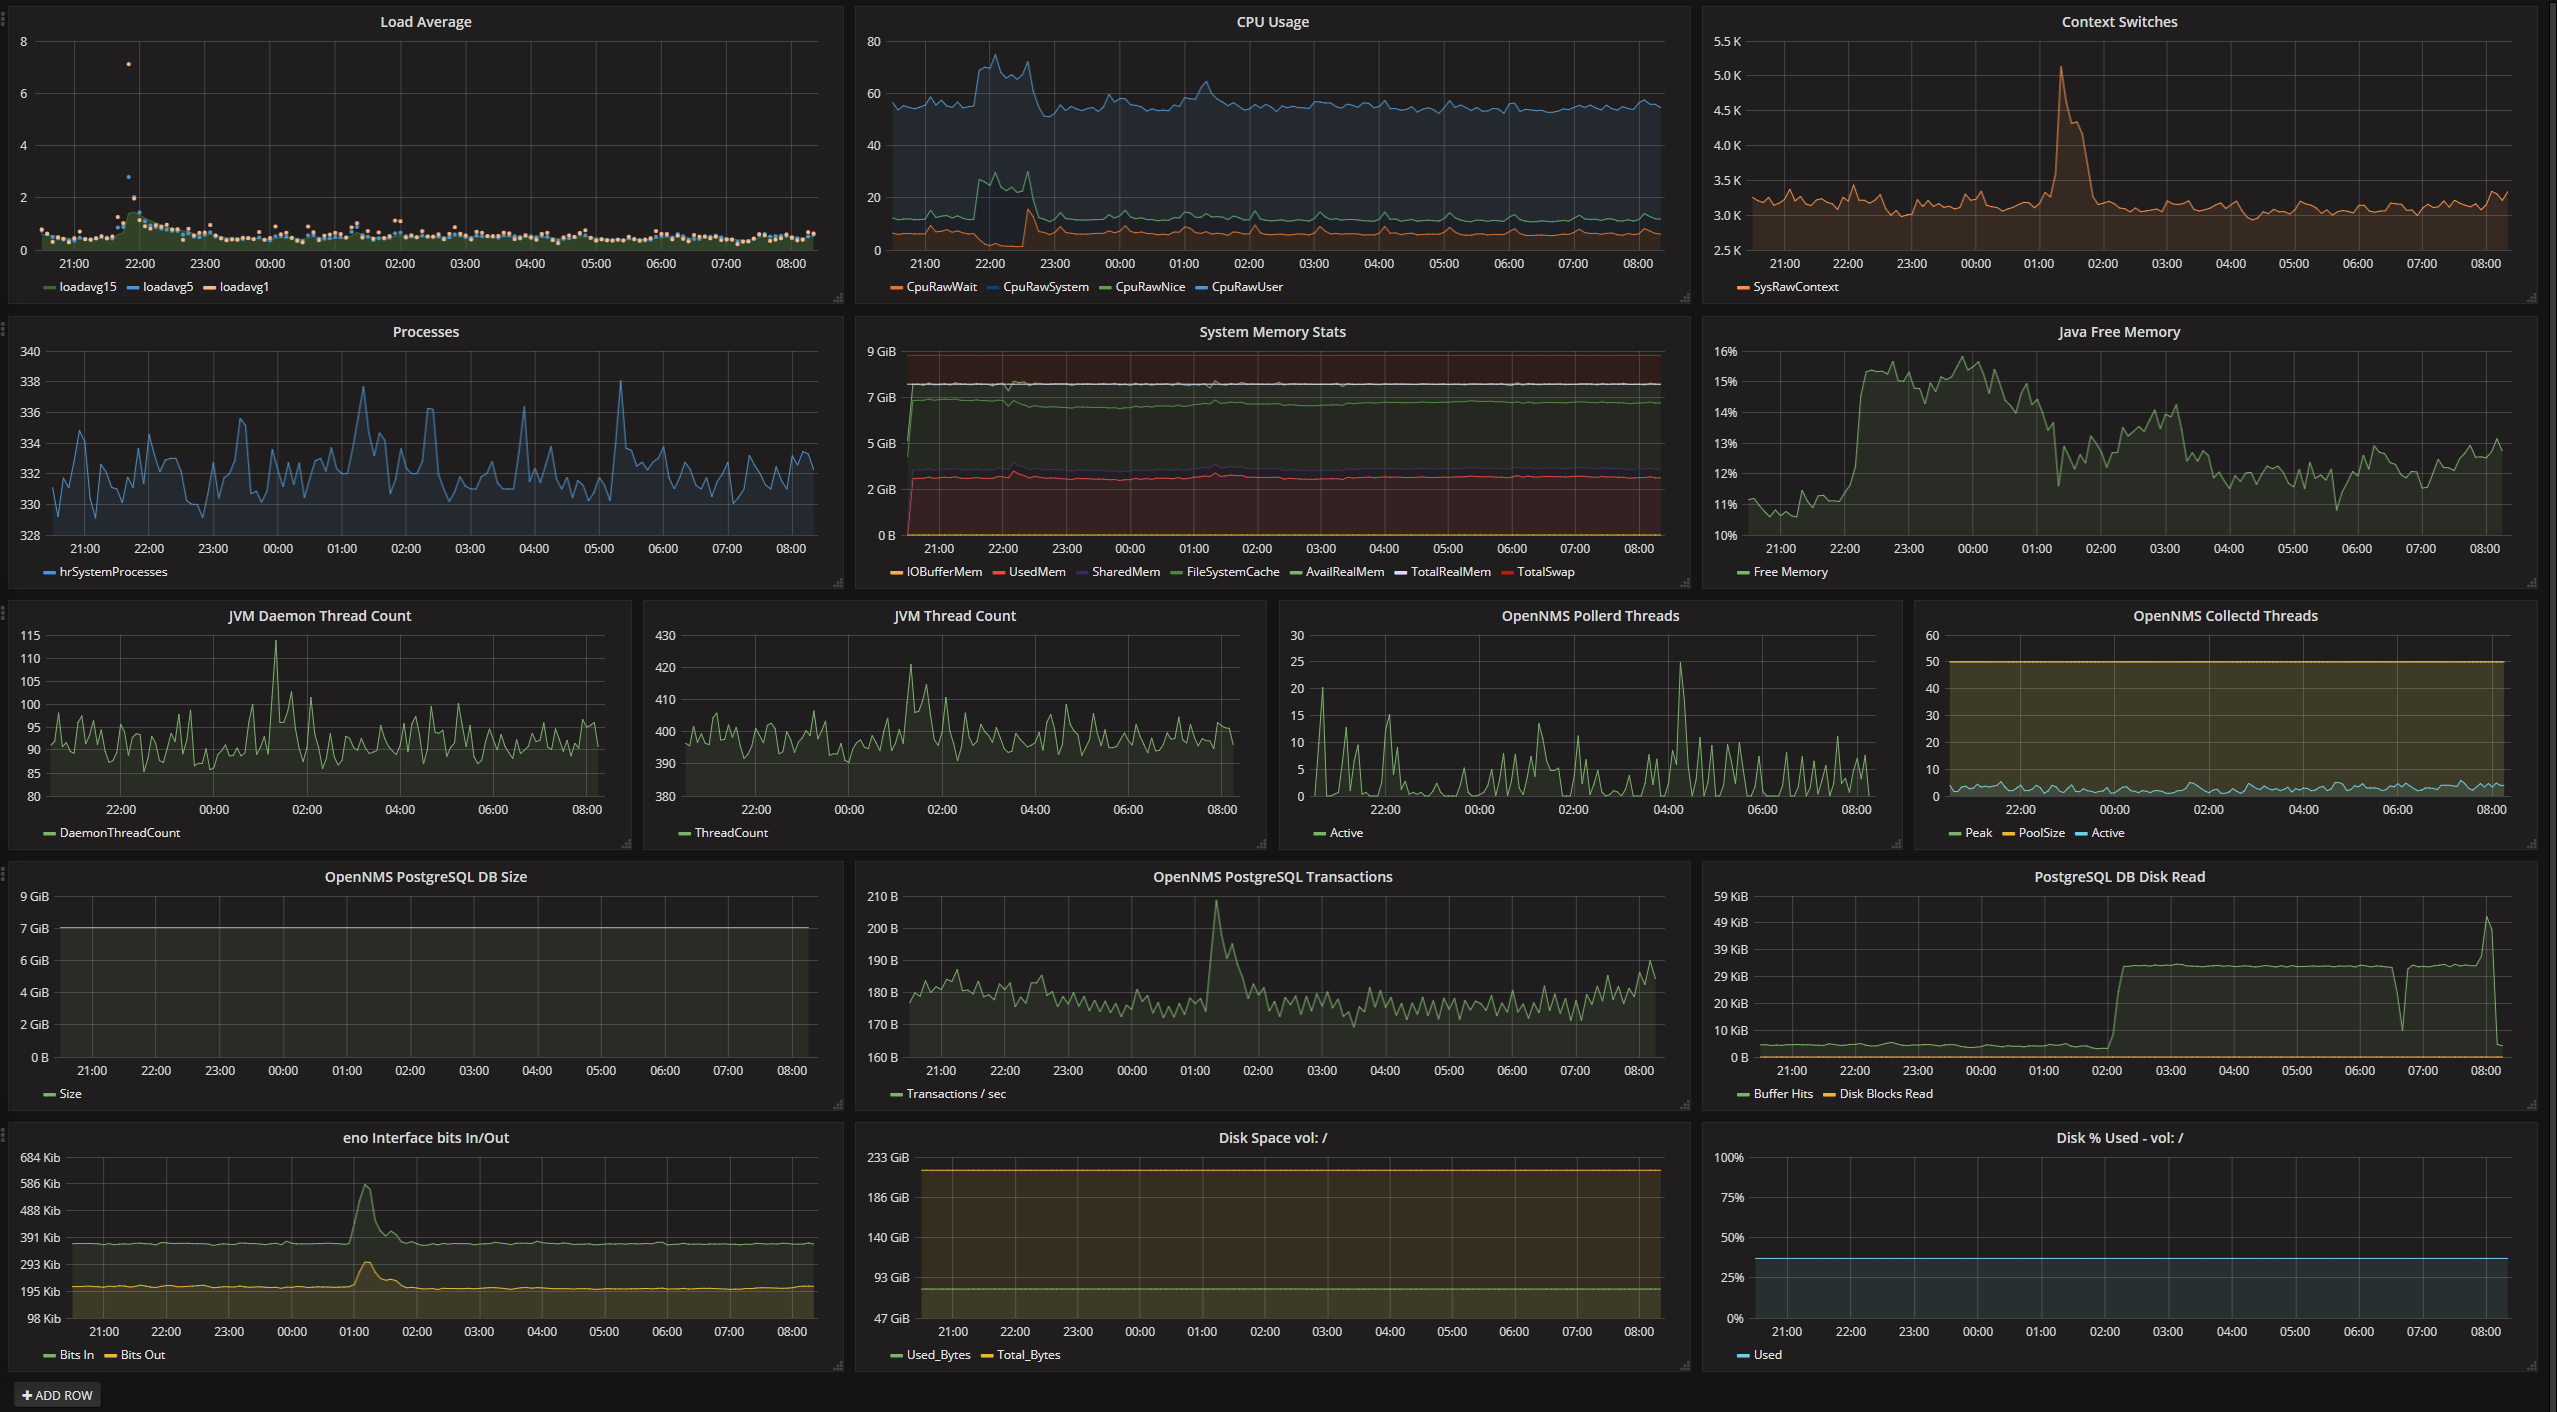Viewport: 2557px width, 1412px height.
Task: Grab the resize corner of Load Average panel
Action: (838, 298)
